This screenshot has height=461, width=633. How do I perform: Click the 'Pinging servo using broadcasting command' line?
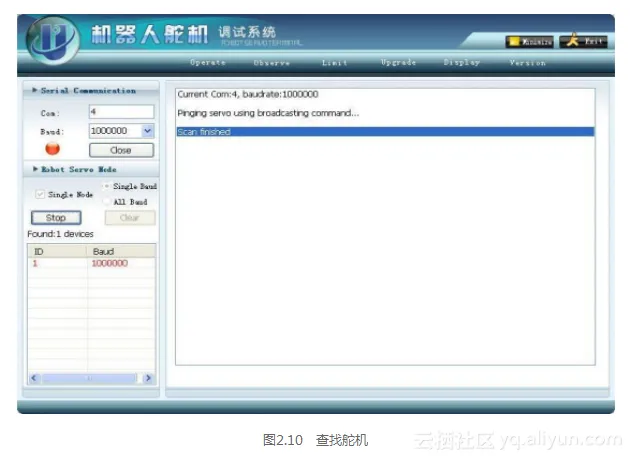click(x=268, y=113)
